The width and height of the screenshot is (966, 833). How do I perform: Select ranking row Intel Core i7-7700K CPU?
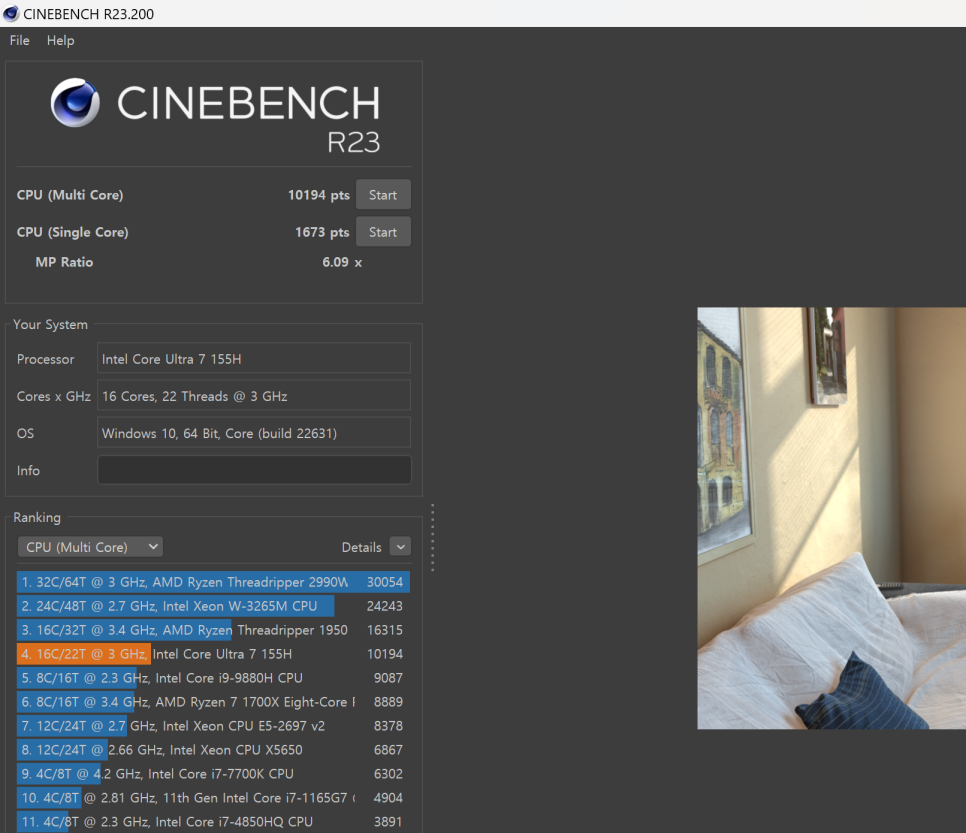[213, 774]
